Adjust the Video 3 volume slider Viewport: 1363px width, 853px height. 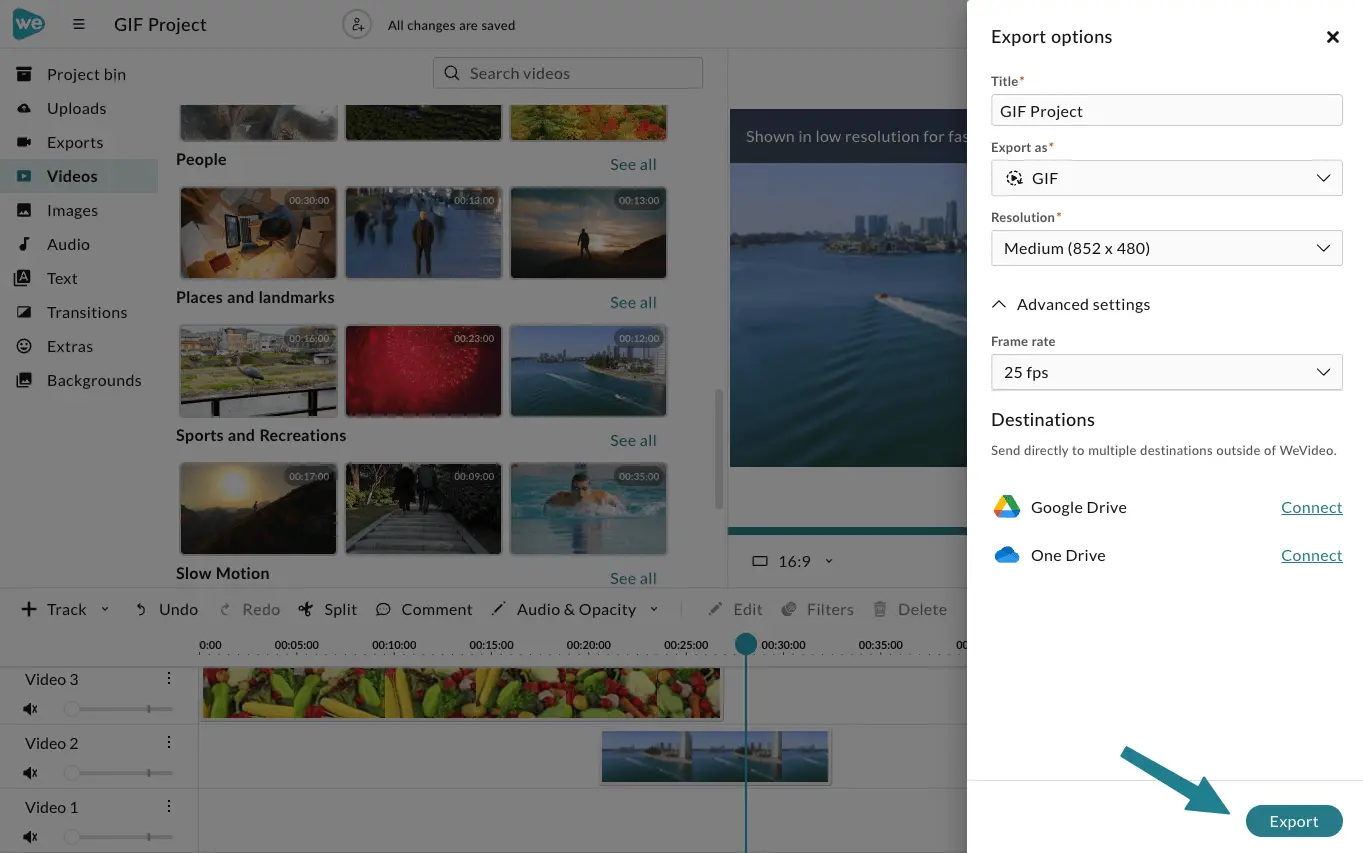[118, 709]
